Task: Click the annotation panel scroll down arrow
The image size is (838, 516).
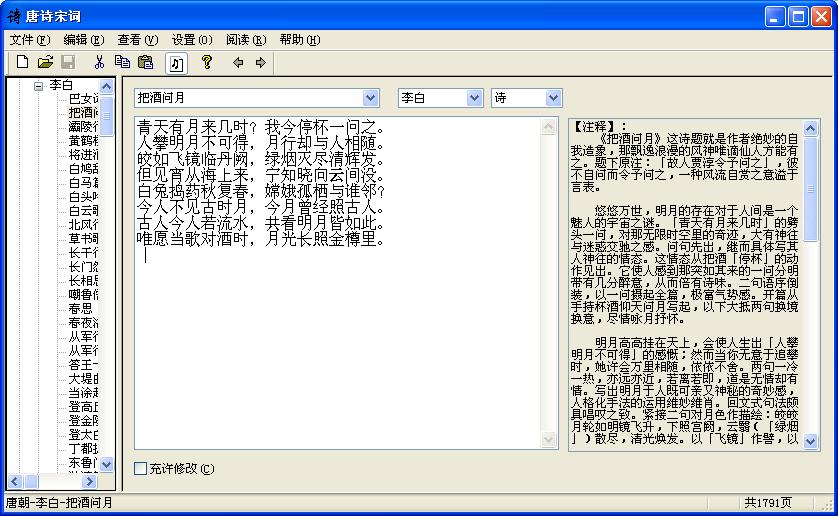Action: pos(810,441)
